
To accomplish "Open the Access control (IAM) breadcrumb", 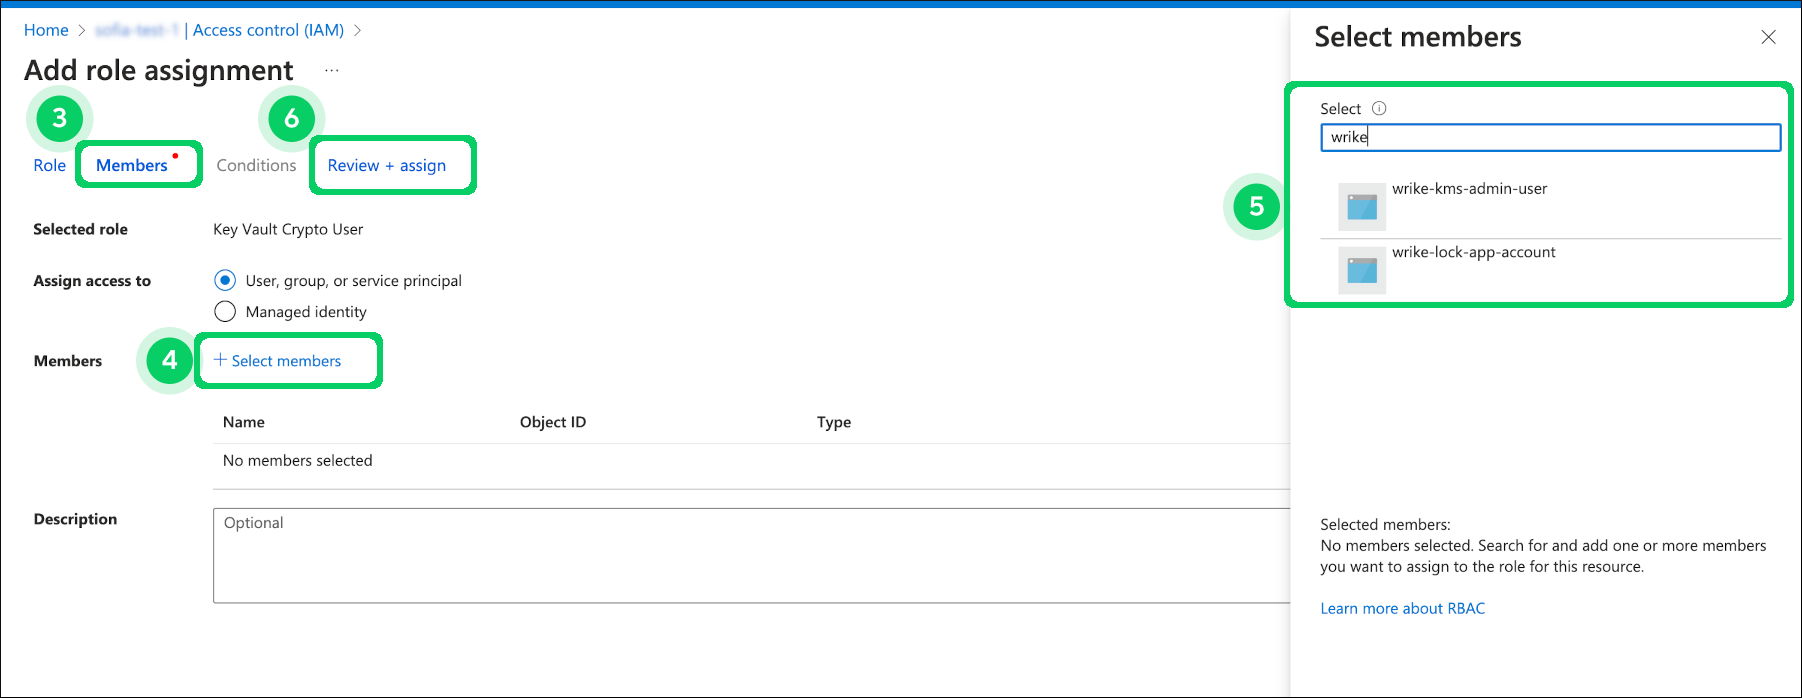I will (268, 30).
